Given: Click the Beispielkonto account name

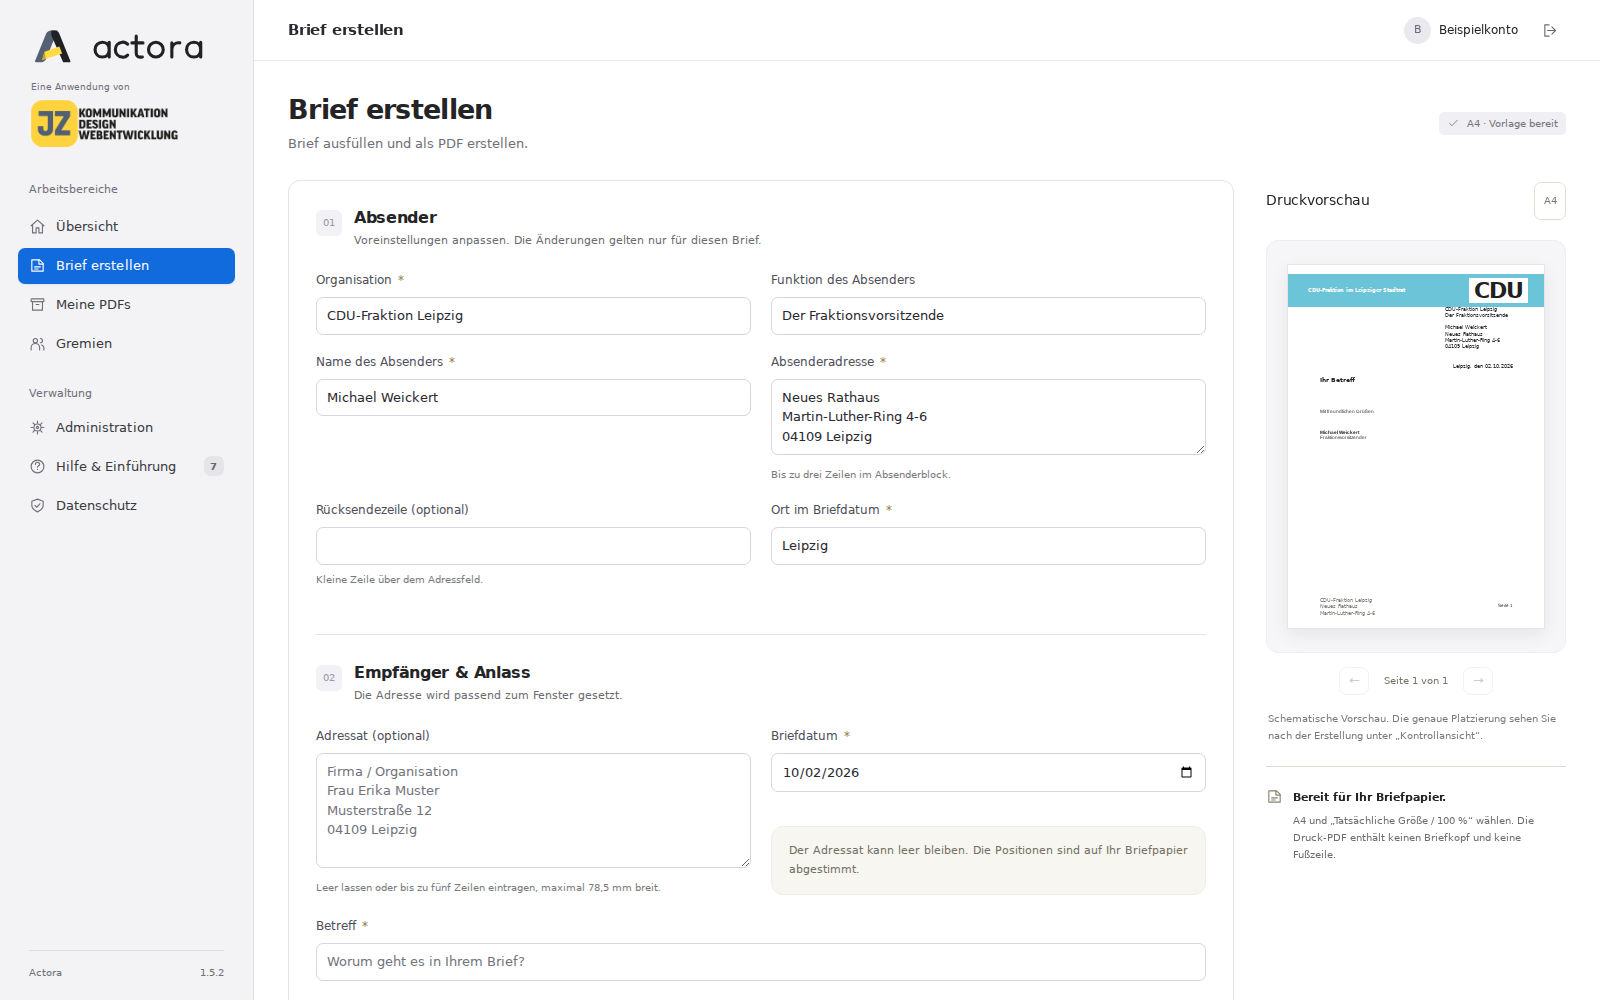Looking at the screenshot, I should 1478,30.
